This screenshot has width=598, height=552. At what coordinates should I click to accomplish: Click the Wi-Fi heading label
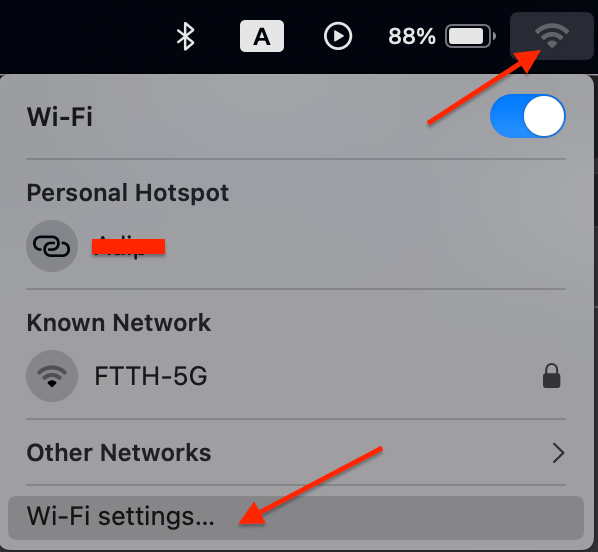[59, 116]
